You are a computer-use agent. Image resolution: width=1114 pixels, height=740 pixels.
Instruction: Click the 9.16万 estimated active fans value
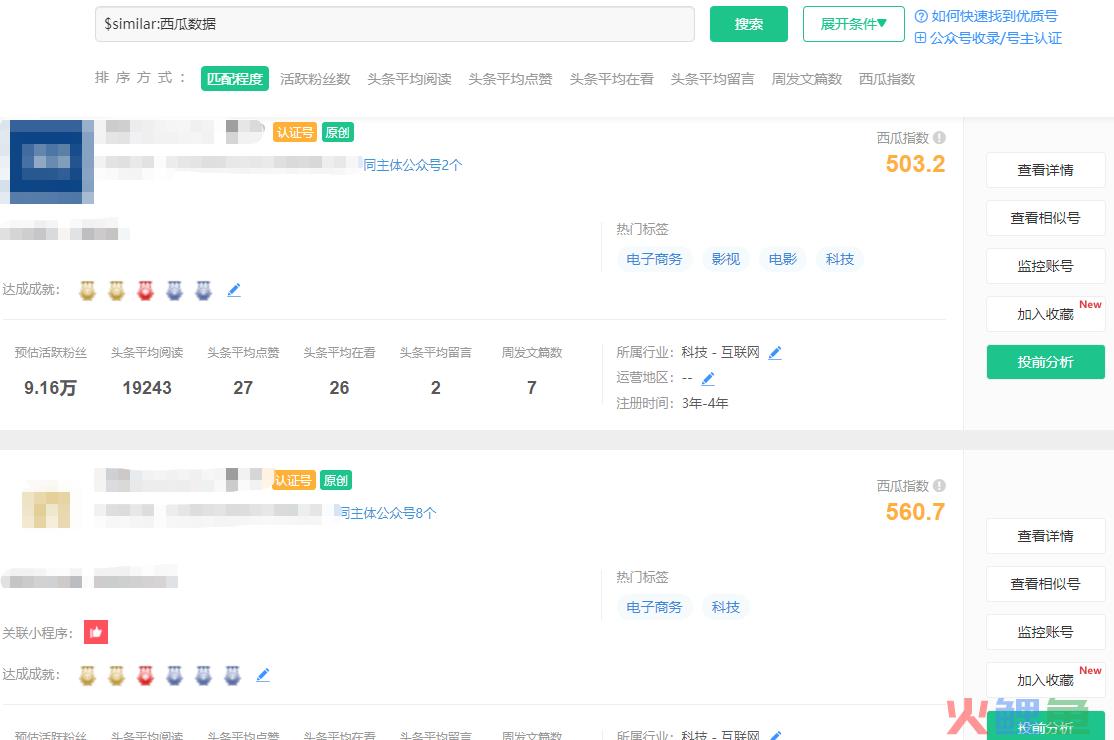50,388
